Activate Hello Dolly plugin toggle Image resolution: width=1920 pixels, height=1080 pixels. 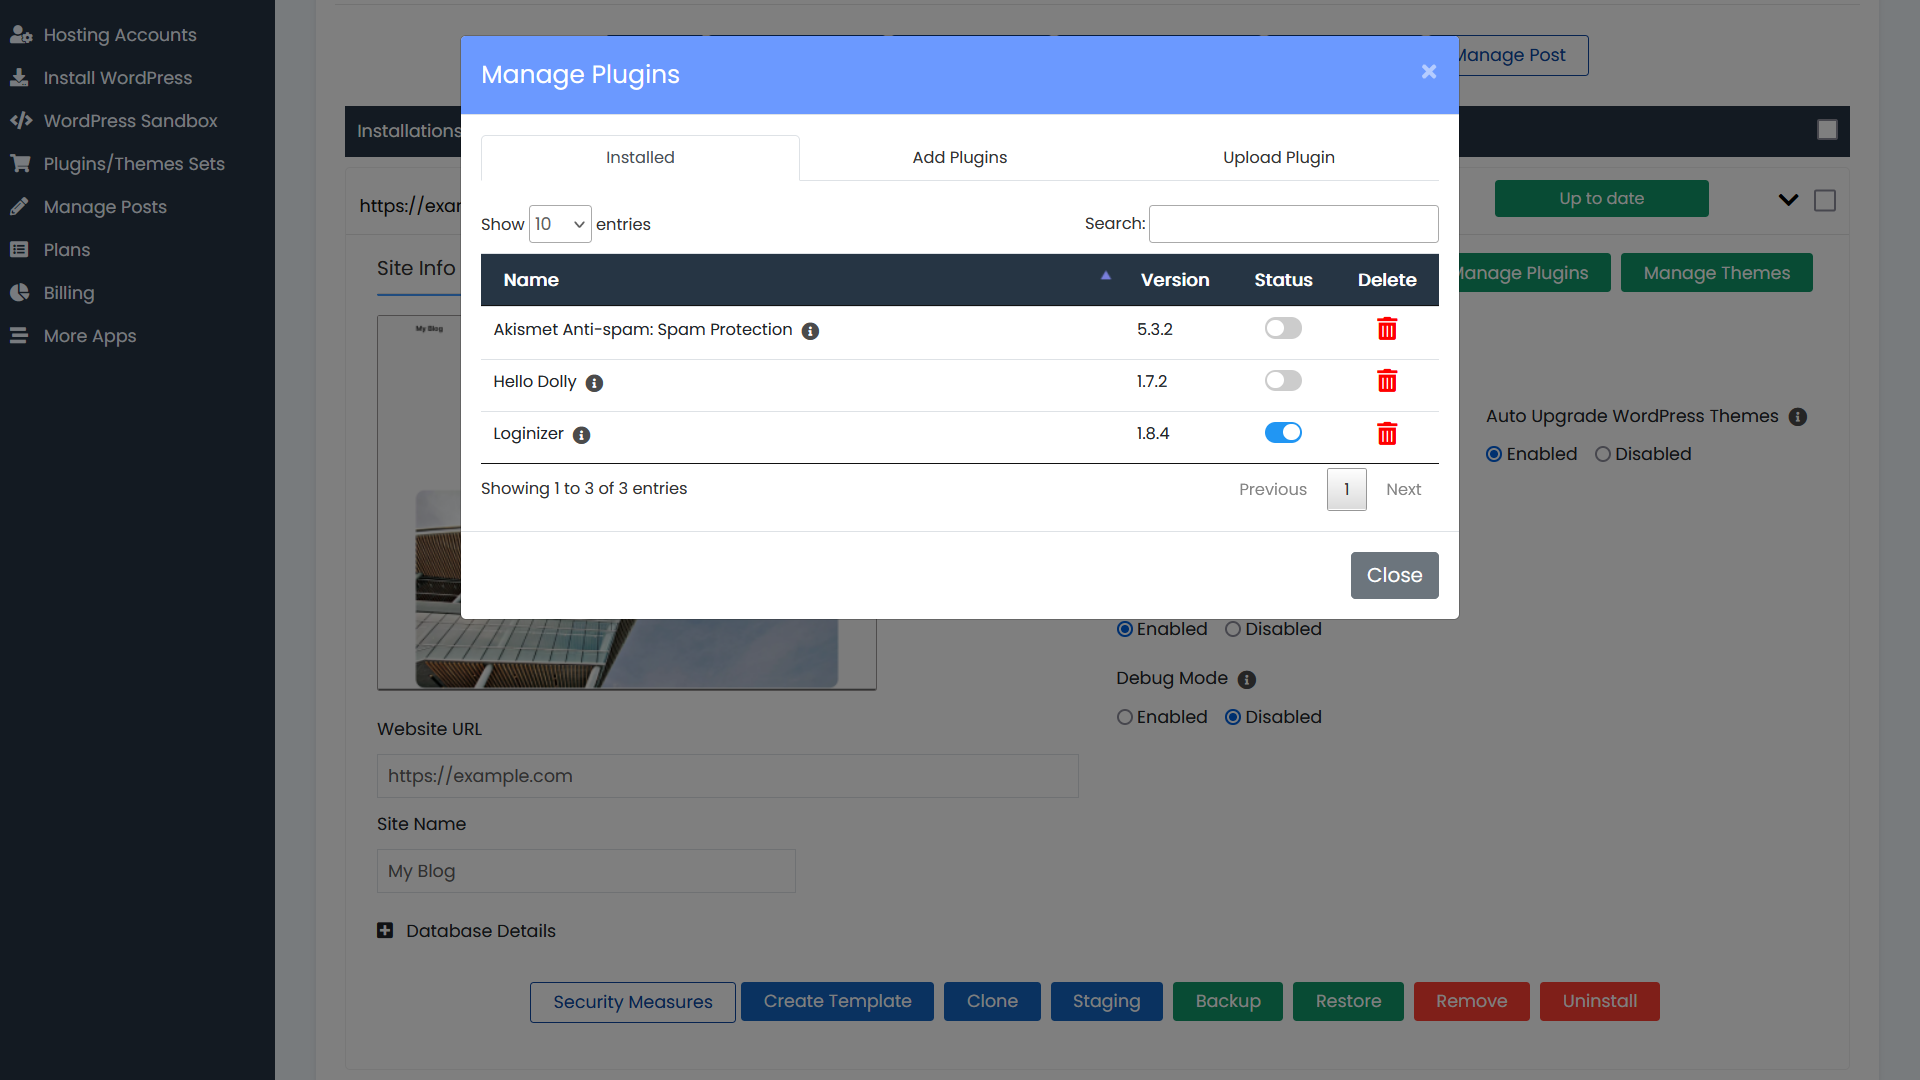coord(1283,380)
